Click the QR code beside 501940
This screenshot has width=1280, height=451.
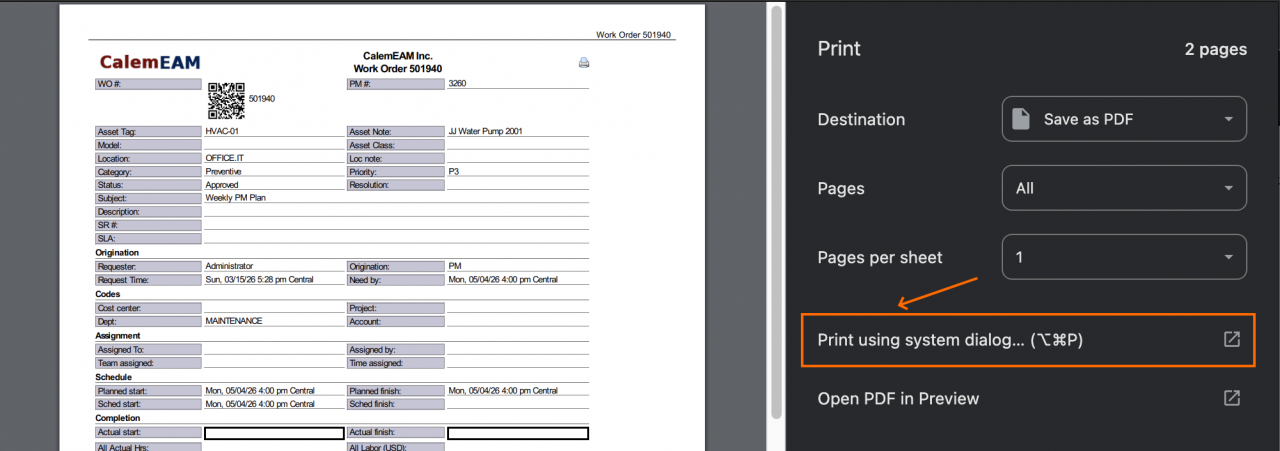click(226, 100)
